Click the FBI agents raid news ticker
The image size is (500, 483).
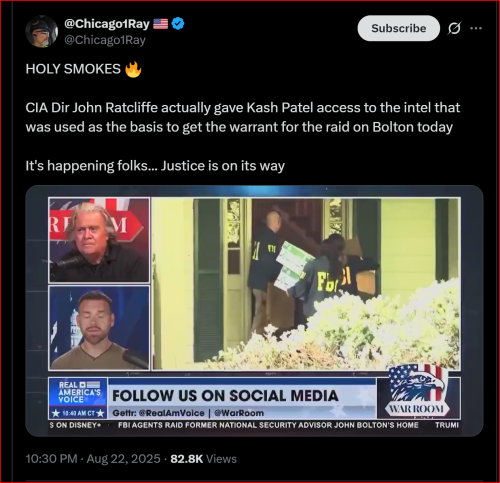point(268,425)
